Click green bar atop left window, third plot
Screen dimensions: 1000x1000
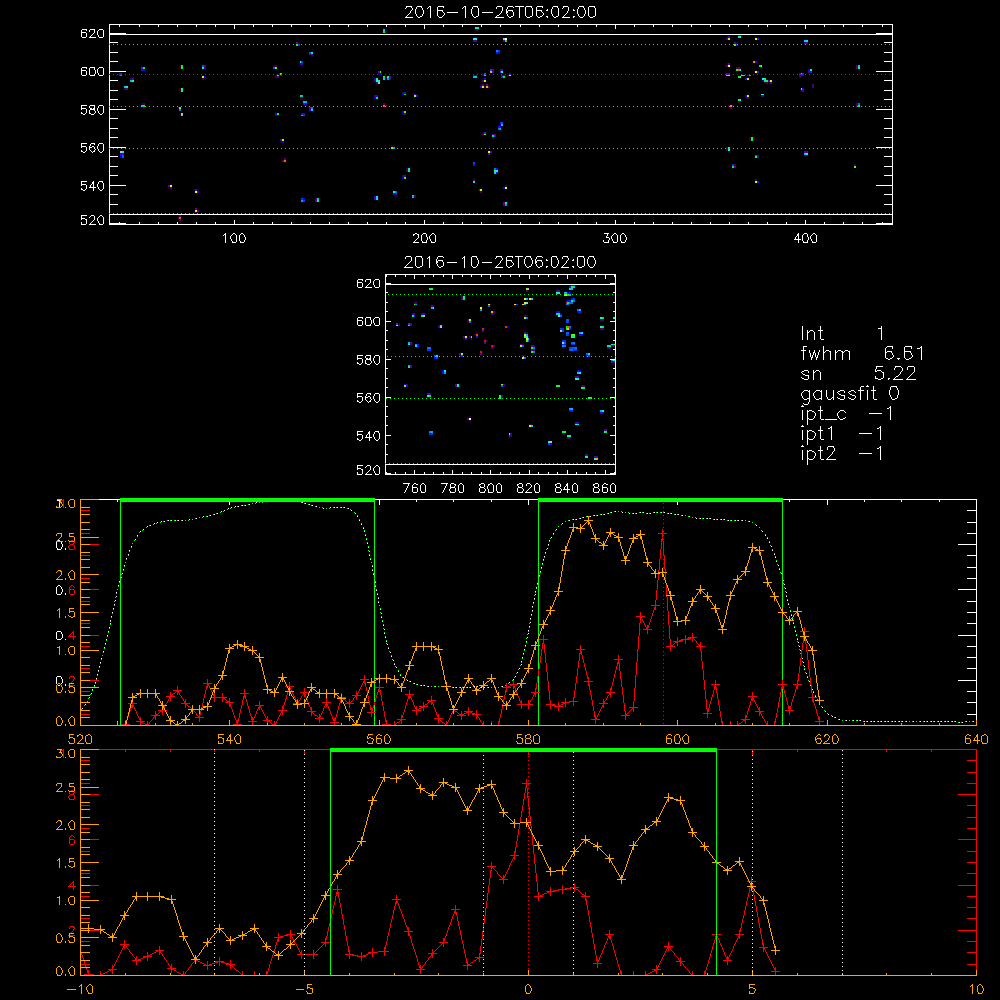pos(247,500)
